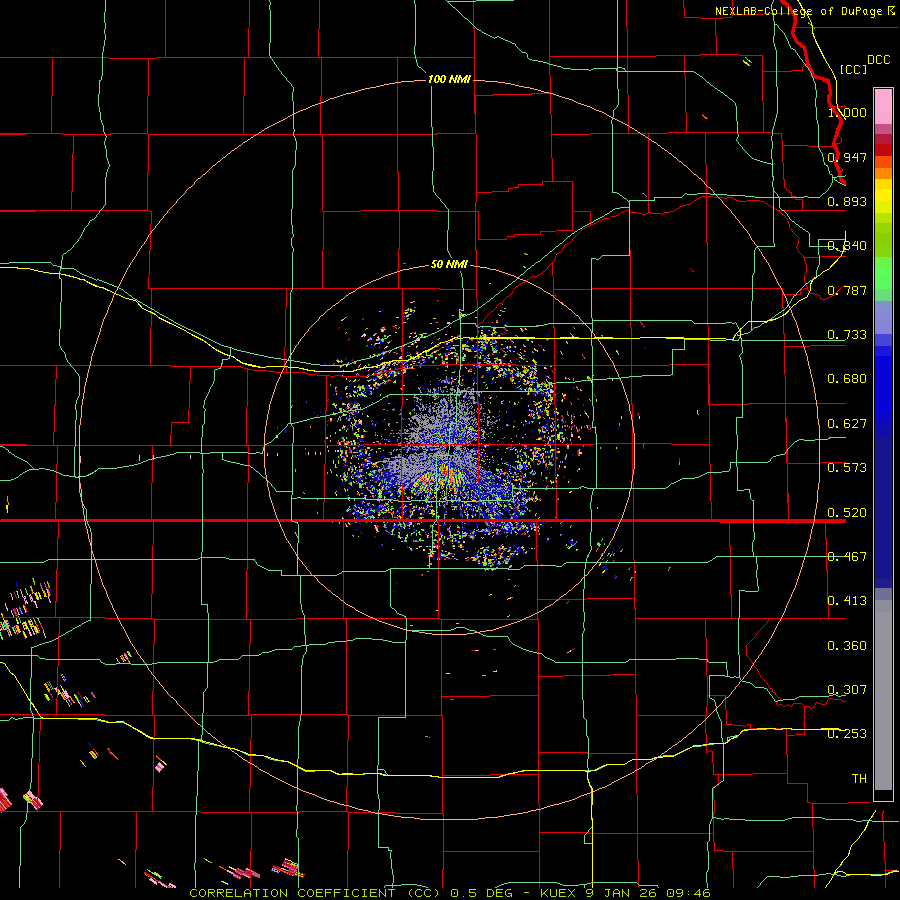Select the 0.360 scale value
The width and height of the screenshot is (900, 900).
click(x=847, y=646)
